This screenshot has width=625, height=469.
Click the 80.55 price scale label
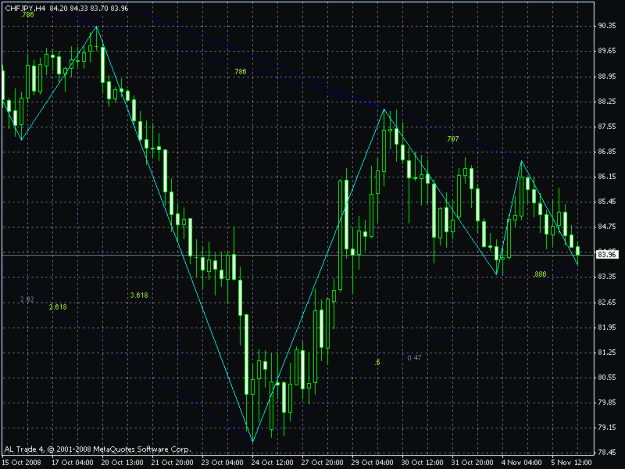tap(607, 377)
